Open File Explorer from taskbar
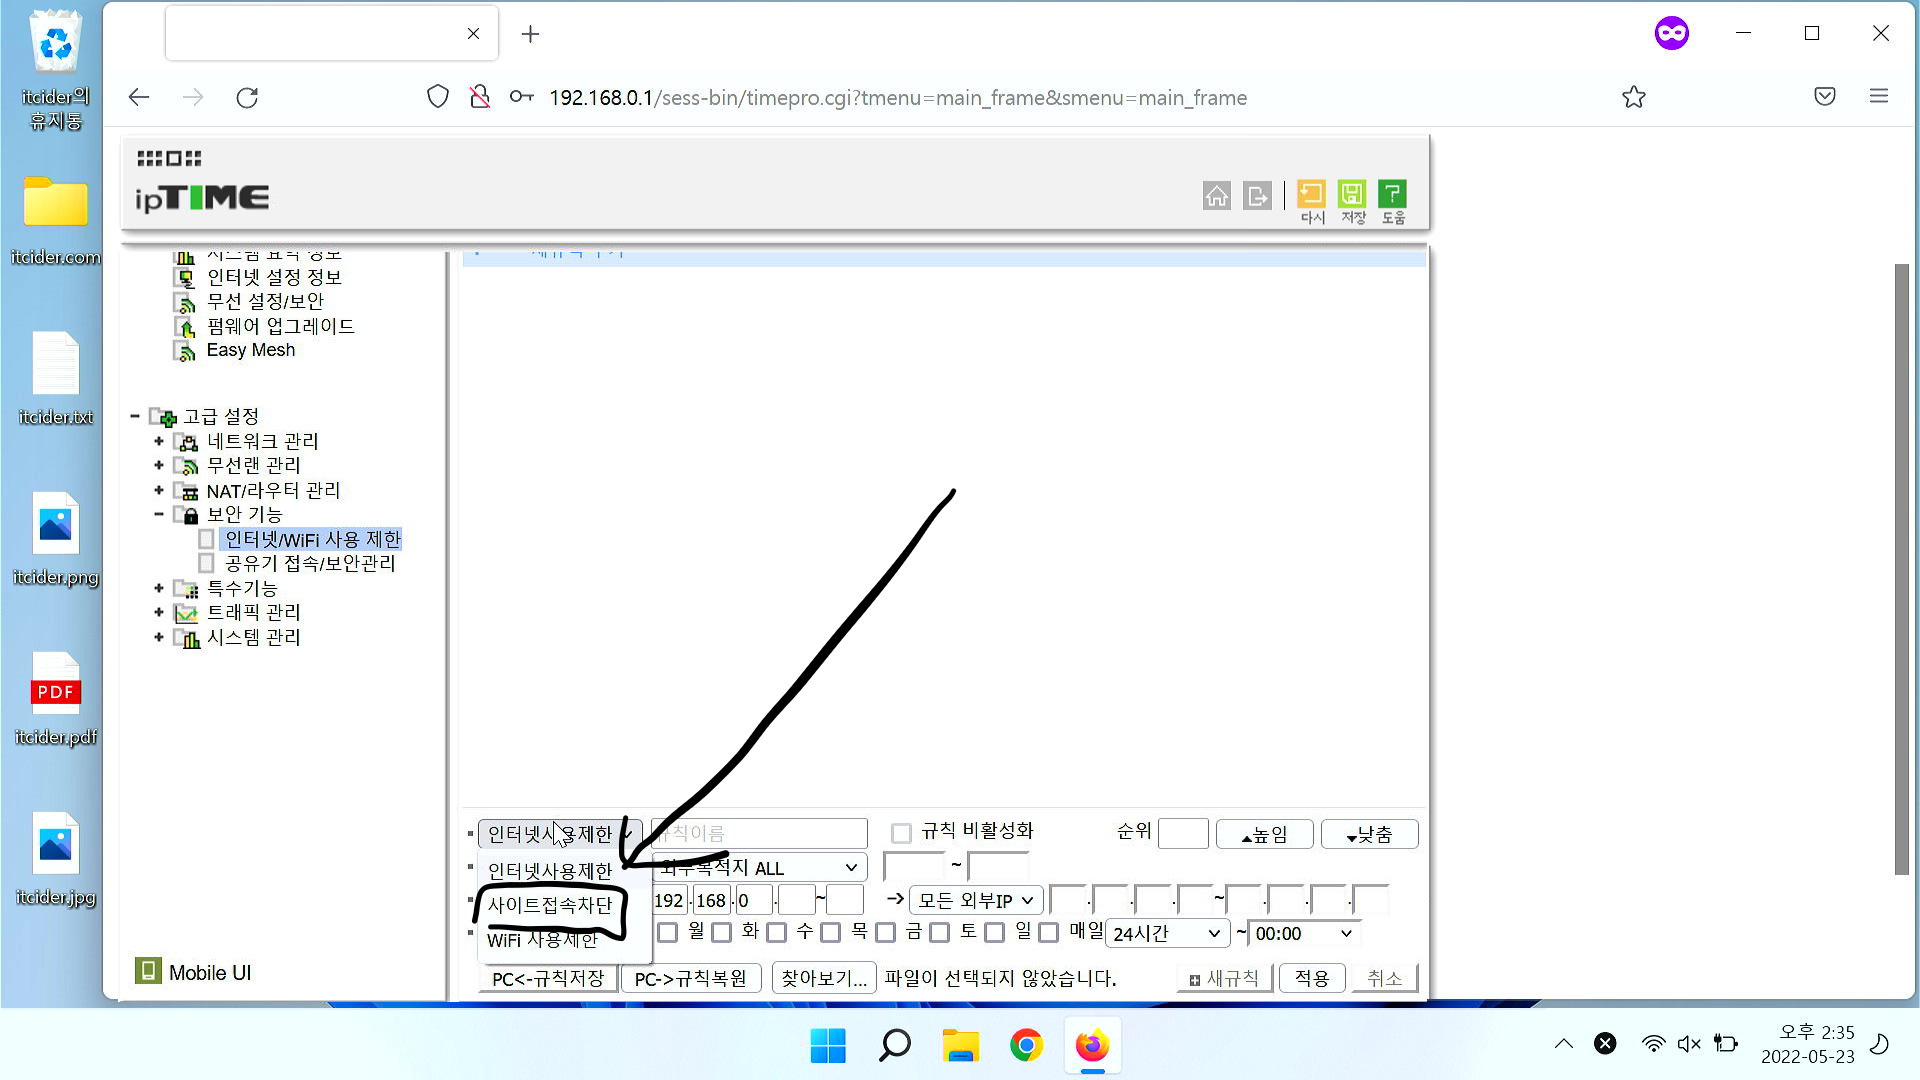This screenshot has width=1920, height=1080. 960,1045
